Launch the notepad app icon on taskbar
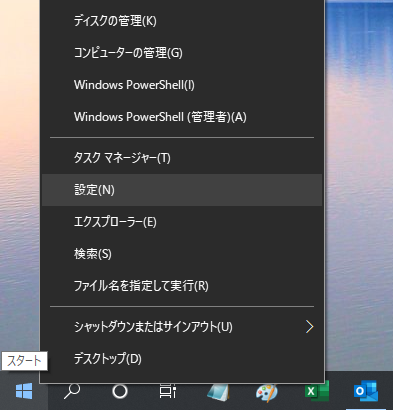This screenshot has height=410, width=393. pos(218,391)
